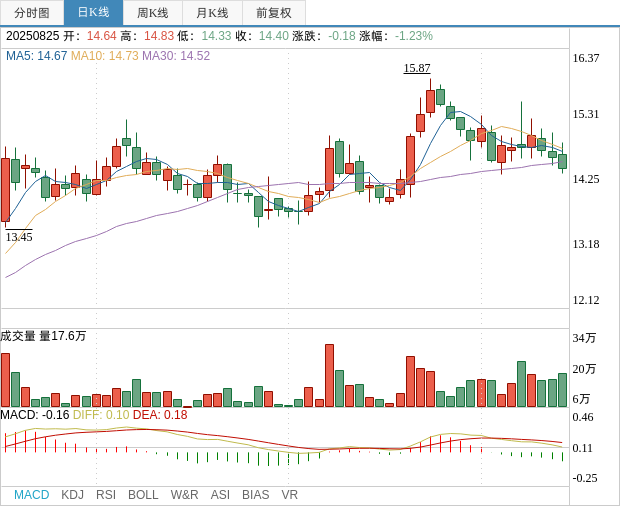Show the BOLL indicator
The width and height of the screenshot is (620, 506).
coord(143,495)
